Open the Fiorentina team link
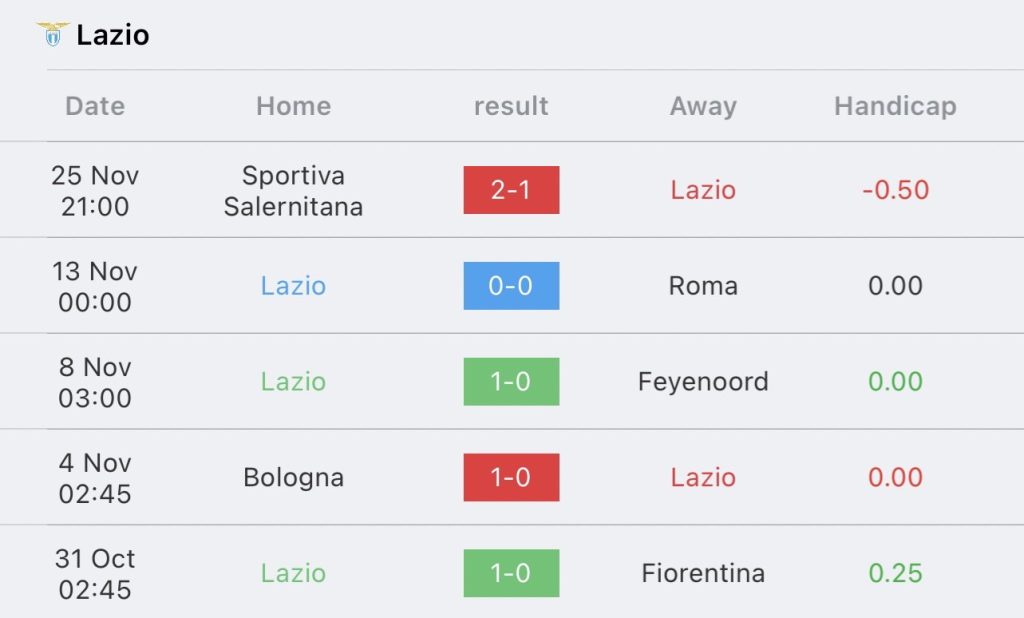1024x618 pixels. tap(703, 574)
